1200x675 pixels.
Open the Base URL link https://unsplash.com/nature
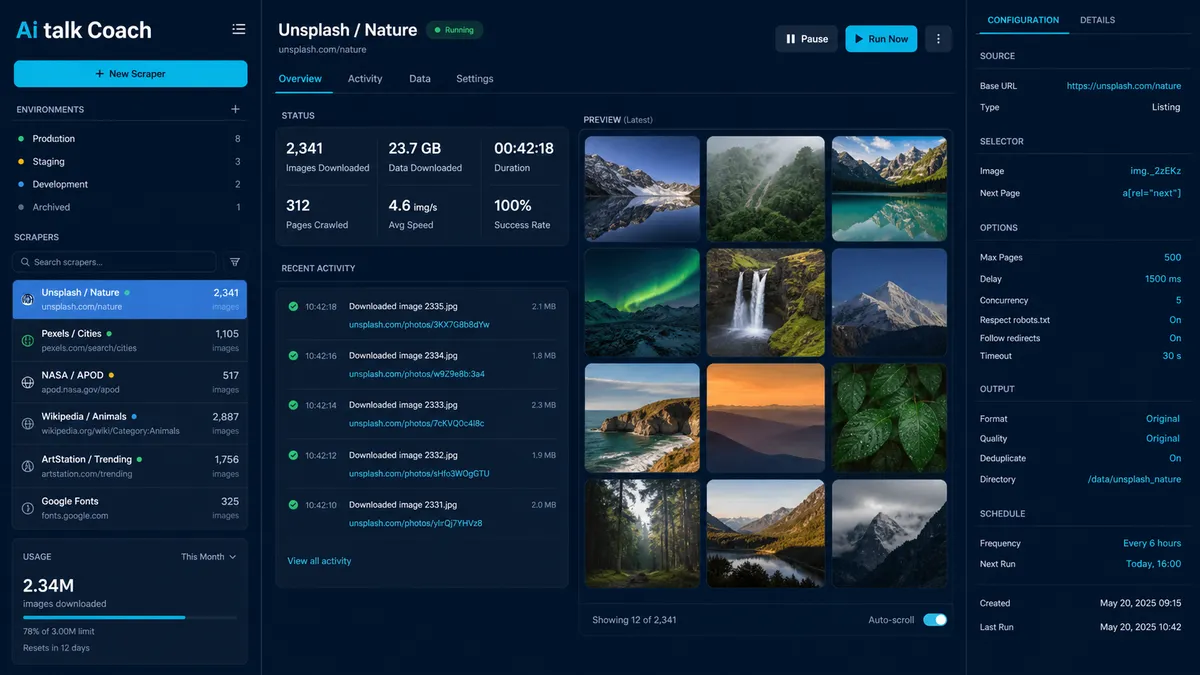[x=1123, y=86]
